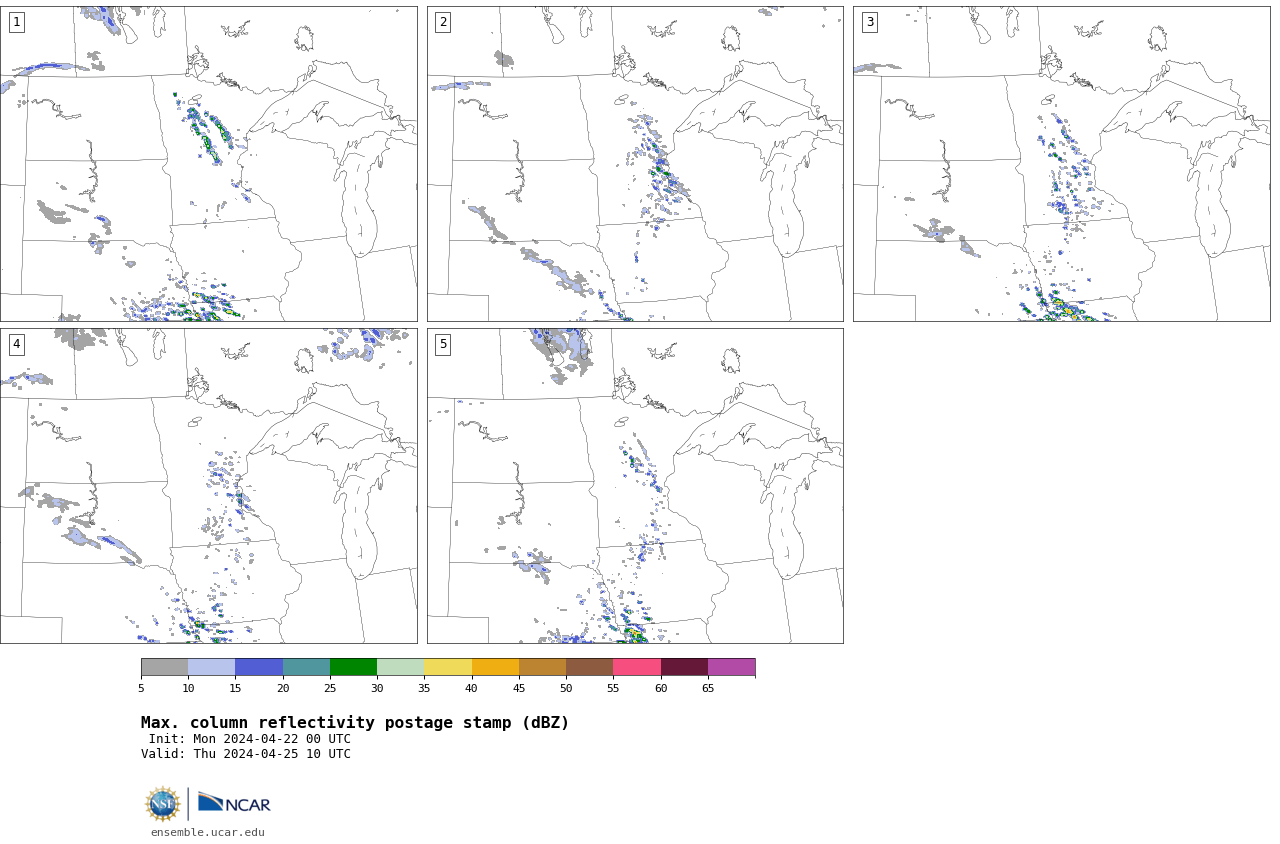
Task: Open ensemble member 3 reflectivity map
Action: pyautogui.click(x=1061, y=164)
